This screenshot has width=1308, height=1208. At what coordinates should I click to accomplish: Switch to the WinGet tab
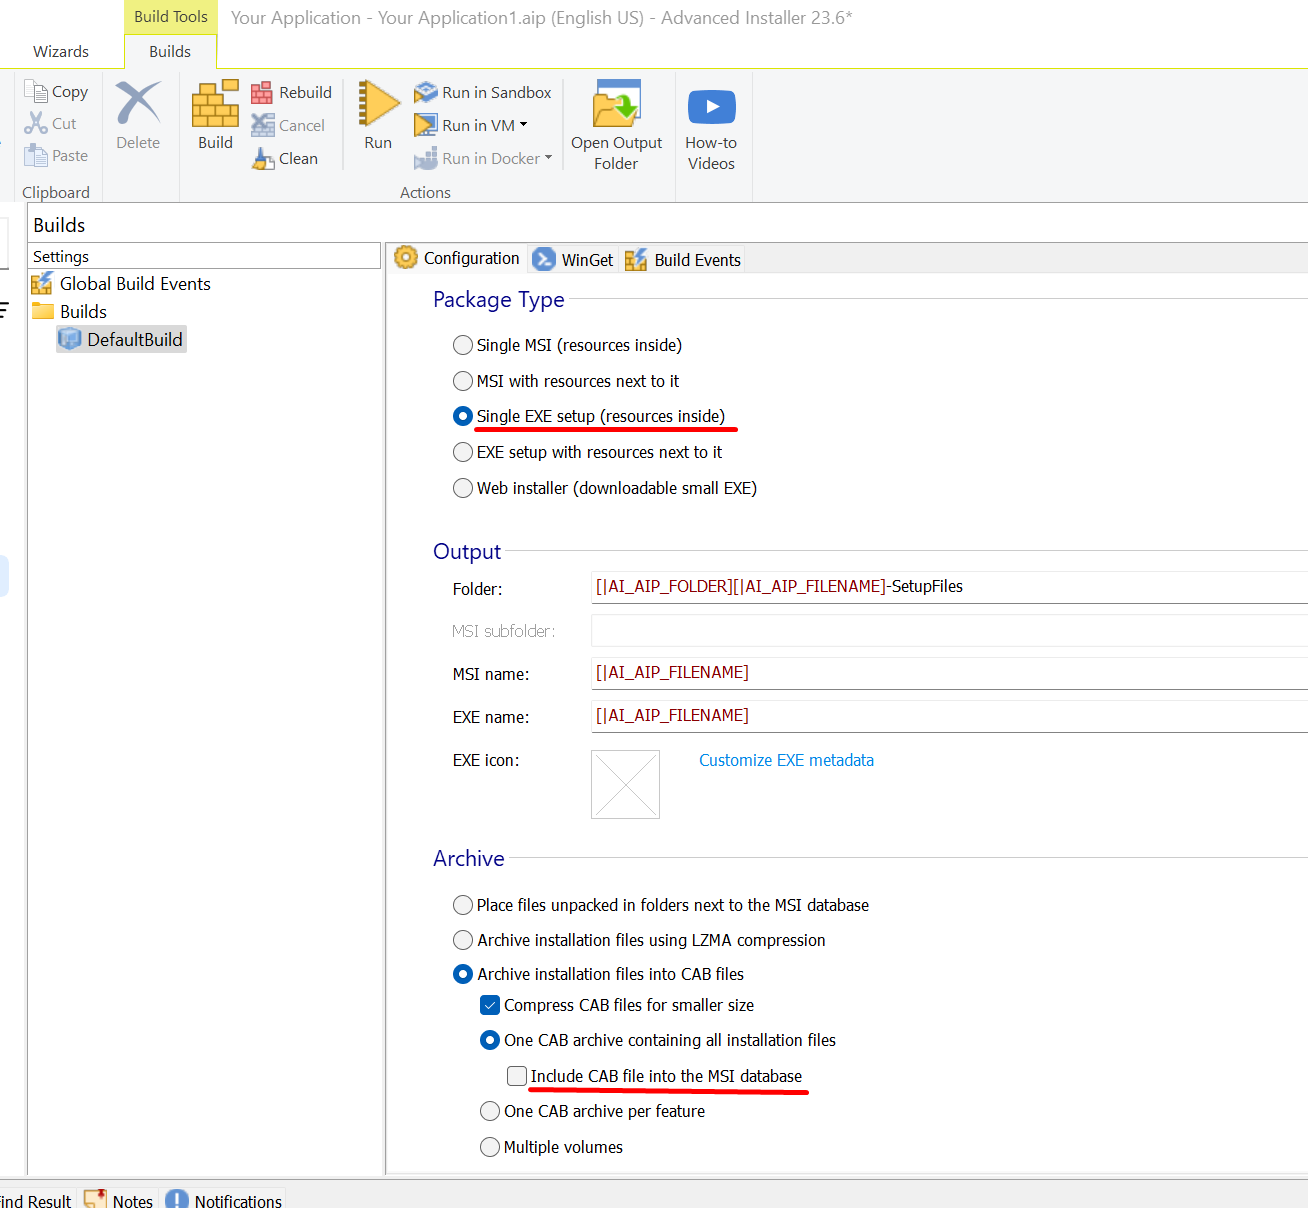click(574, 260)
